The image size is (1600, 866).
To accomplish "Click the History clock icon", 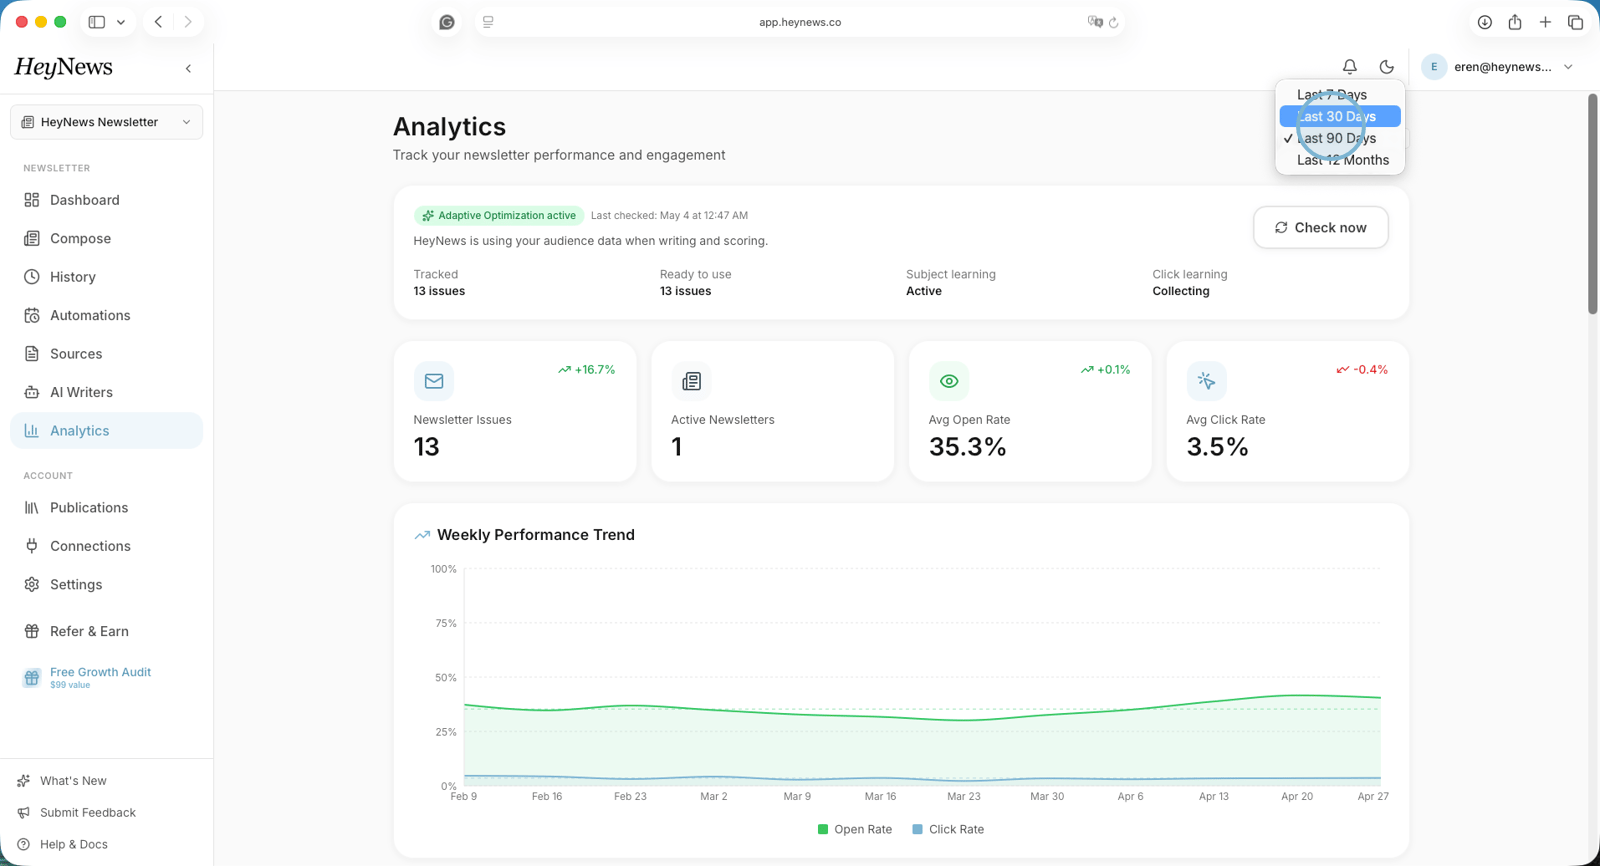I will [x=32, y=277].
